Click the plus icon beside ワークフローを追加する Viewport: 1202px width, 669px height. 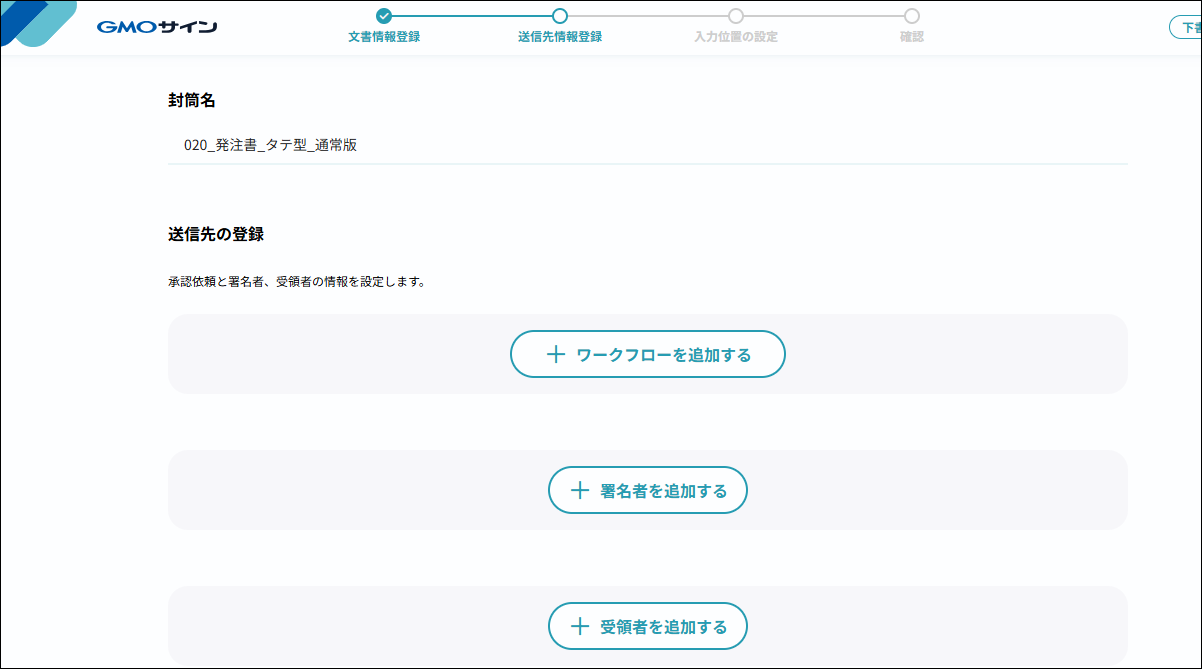coord(556,355)
